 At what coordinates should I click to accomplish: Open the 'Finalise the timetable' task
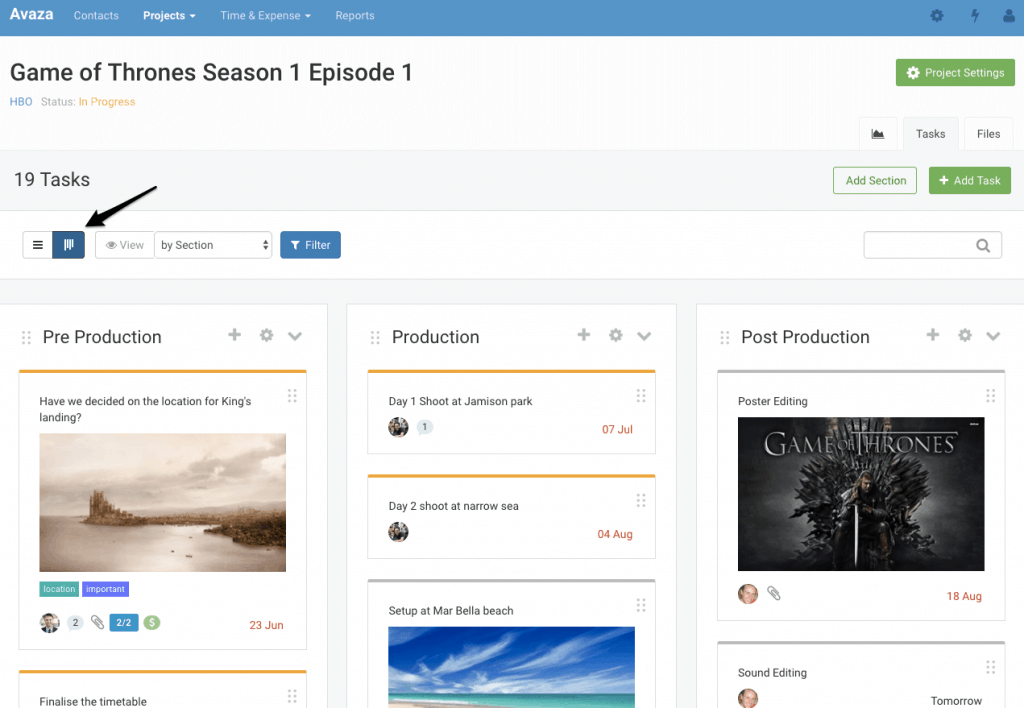pos(93,701)
